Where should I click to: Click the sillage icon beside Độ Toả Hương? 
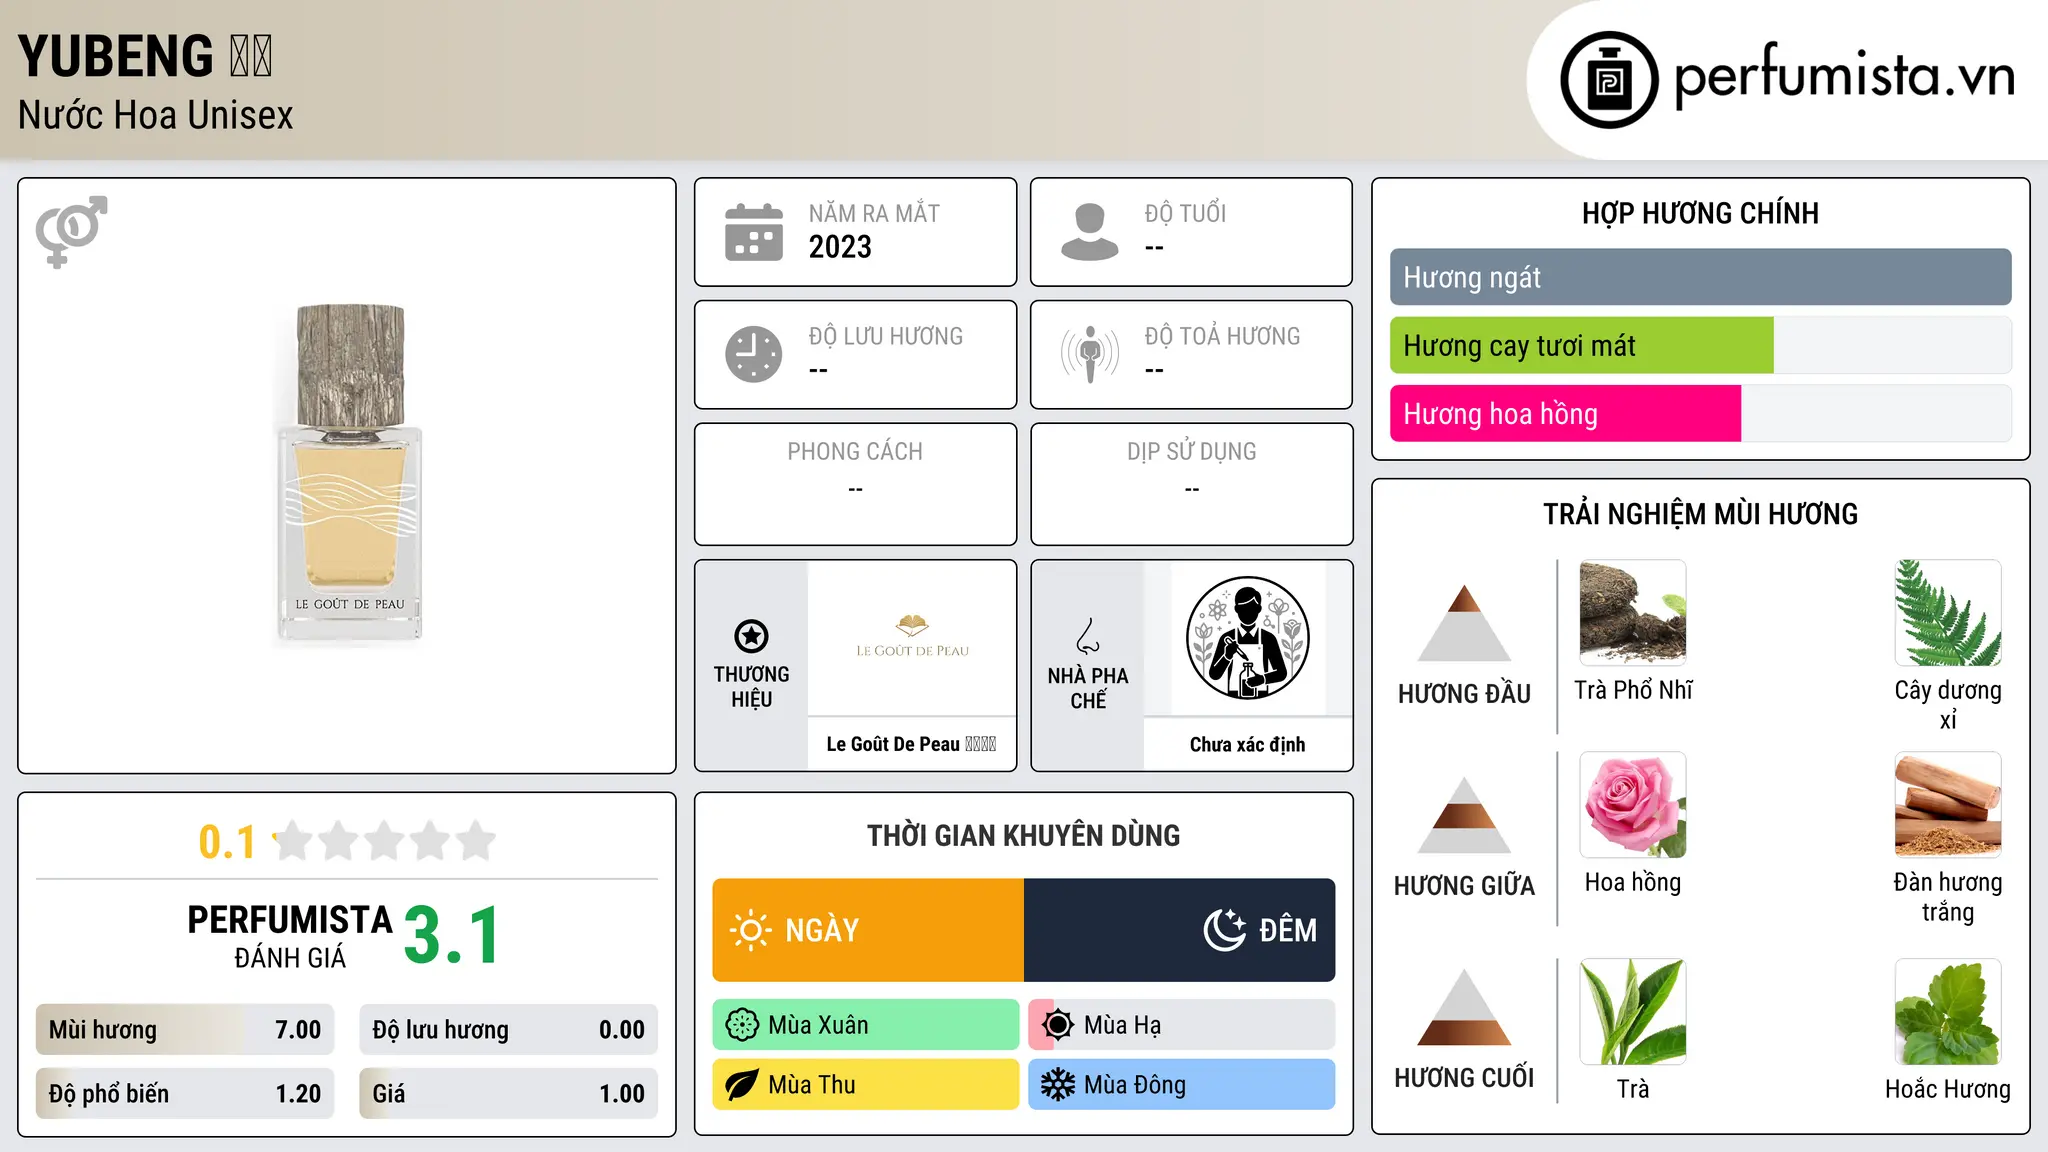coord(1090,354)
